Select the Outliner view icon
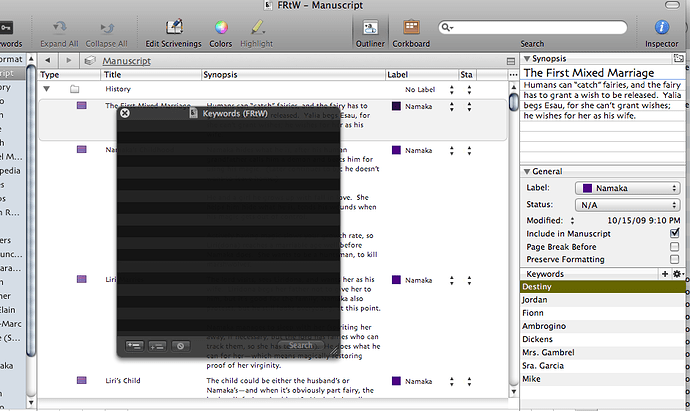 [370, 27]
